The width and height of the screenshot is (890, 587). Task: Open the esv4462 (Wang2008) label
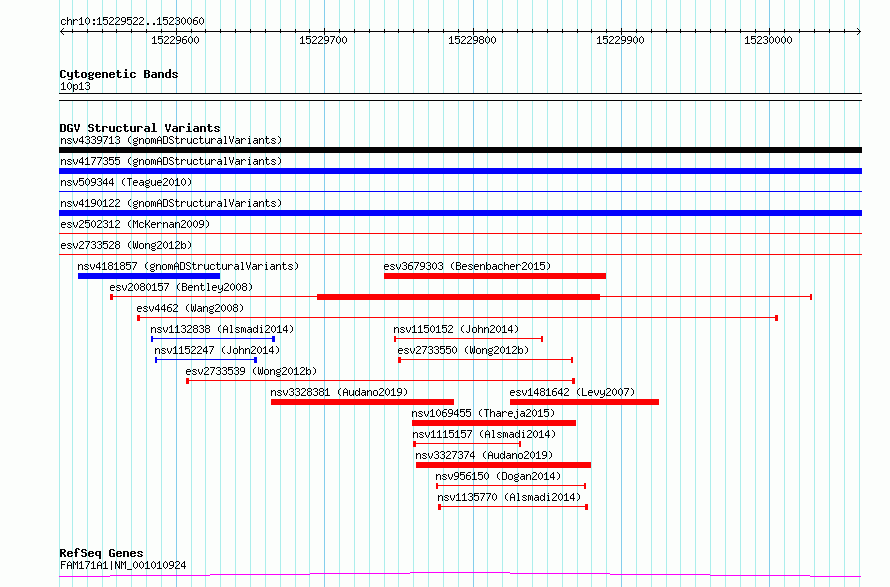pos(190,308)
